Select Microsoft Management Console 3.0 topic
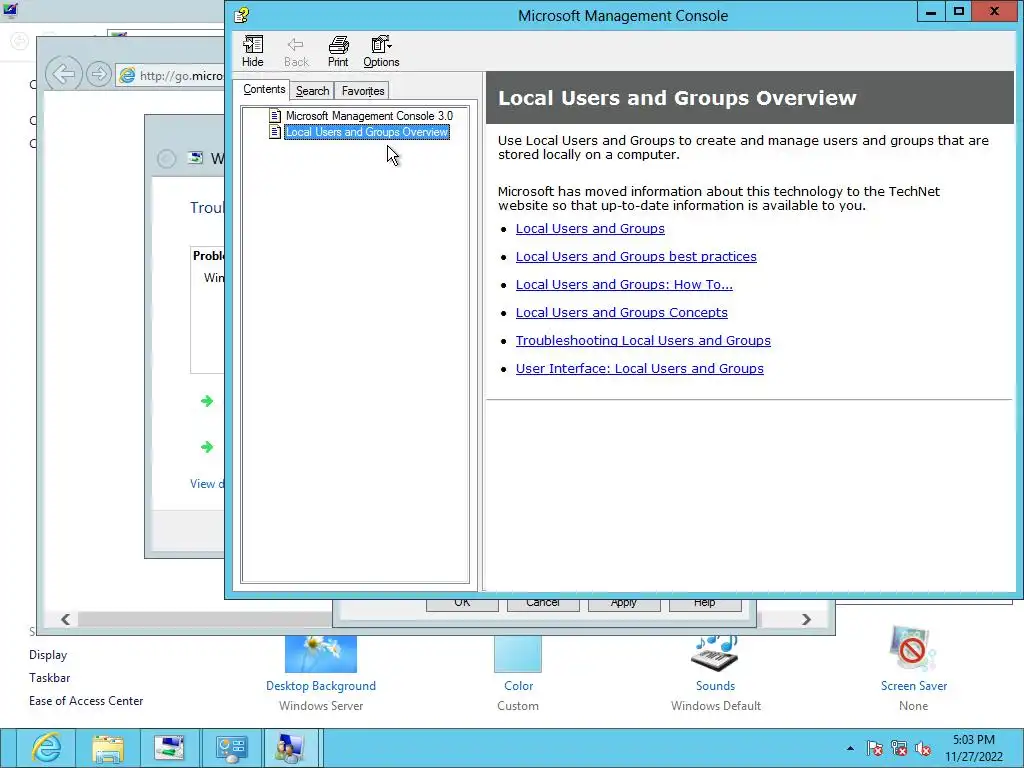 click(369, 116)
